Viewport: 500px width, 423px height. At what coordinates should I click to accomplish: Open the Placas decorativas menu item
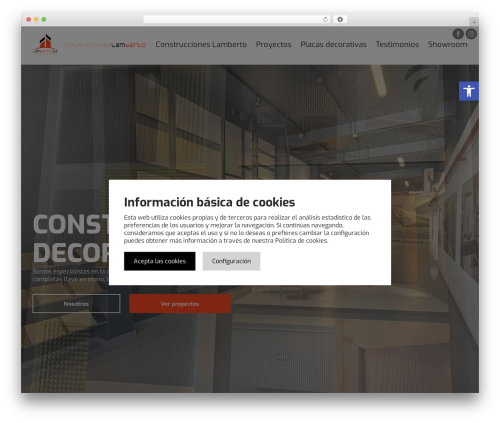coord(333,44)
